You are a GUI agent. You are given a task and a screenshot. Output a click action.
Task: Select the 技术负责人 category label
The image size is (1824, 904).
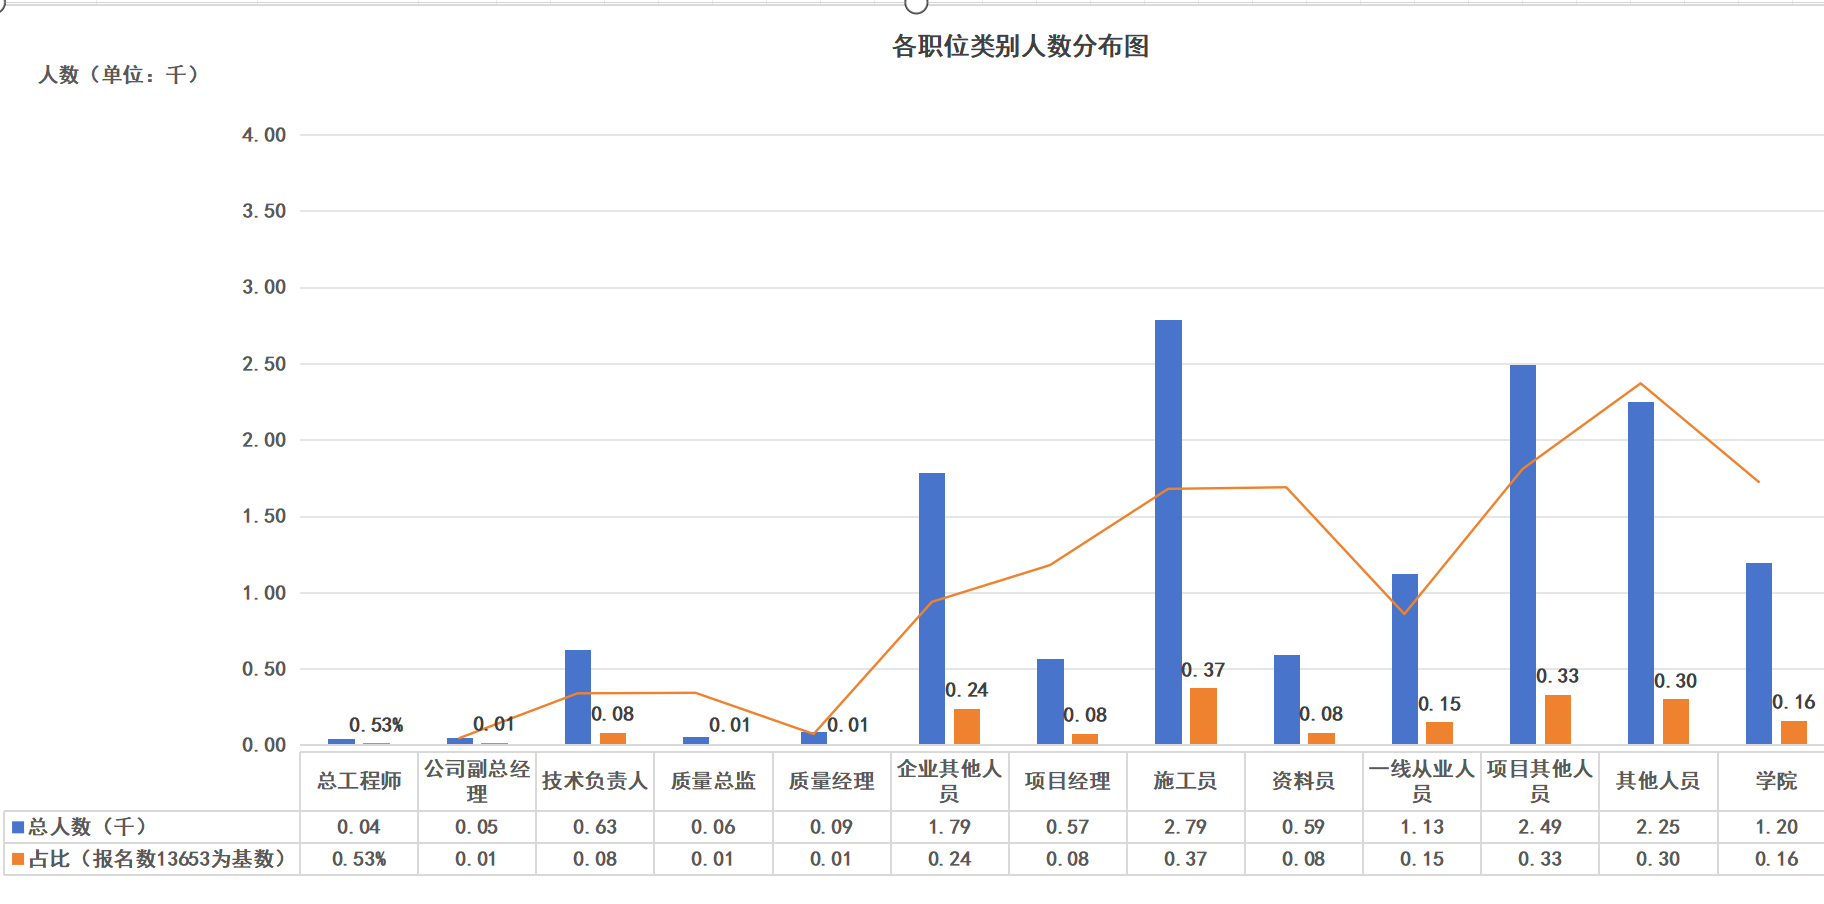(595, 781)
